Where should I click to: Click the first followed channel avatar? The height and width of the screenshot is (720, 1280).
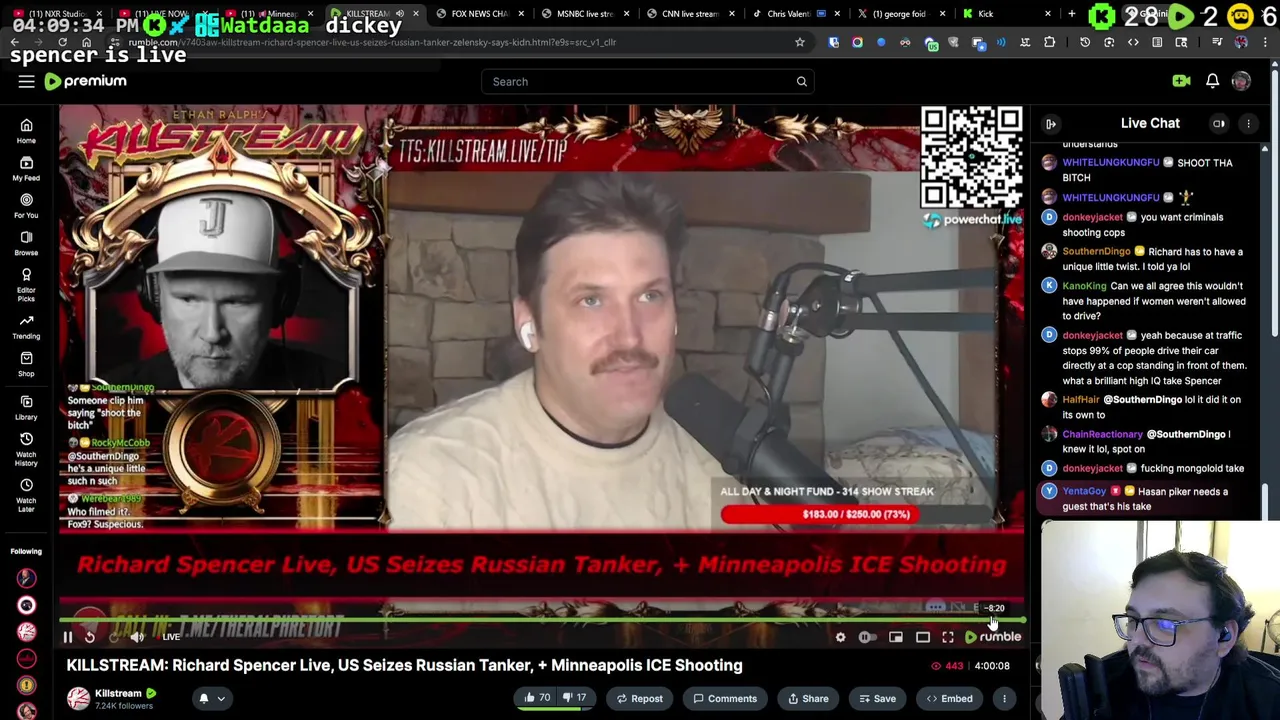pos(26,578)
